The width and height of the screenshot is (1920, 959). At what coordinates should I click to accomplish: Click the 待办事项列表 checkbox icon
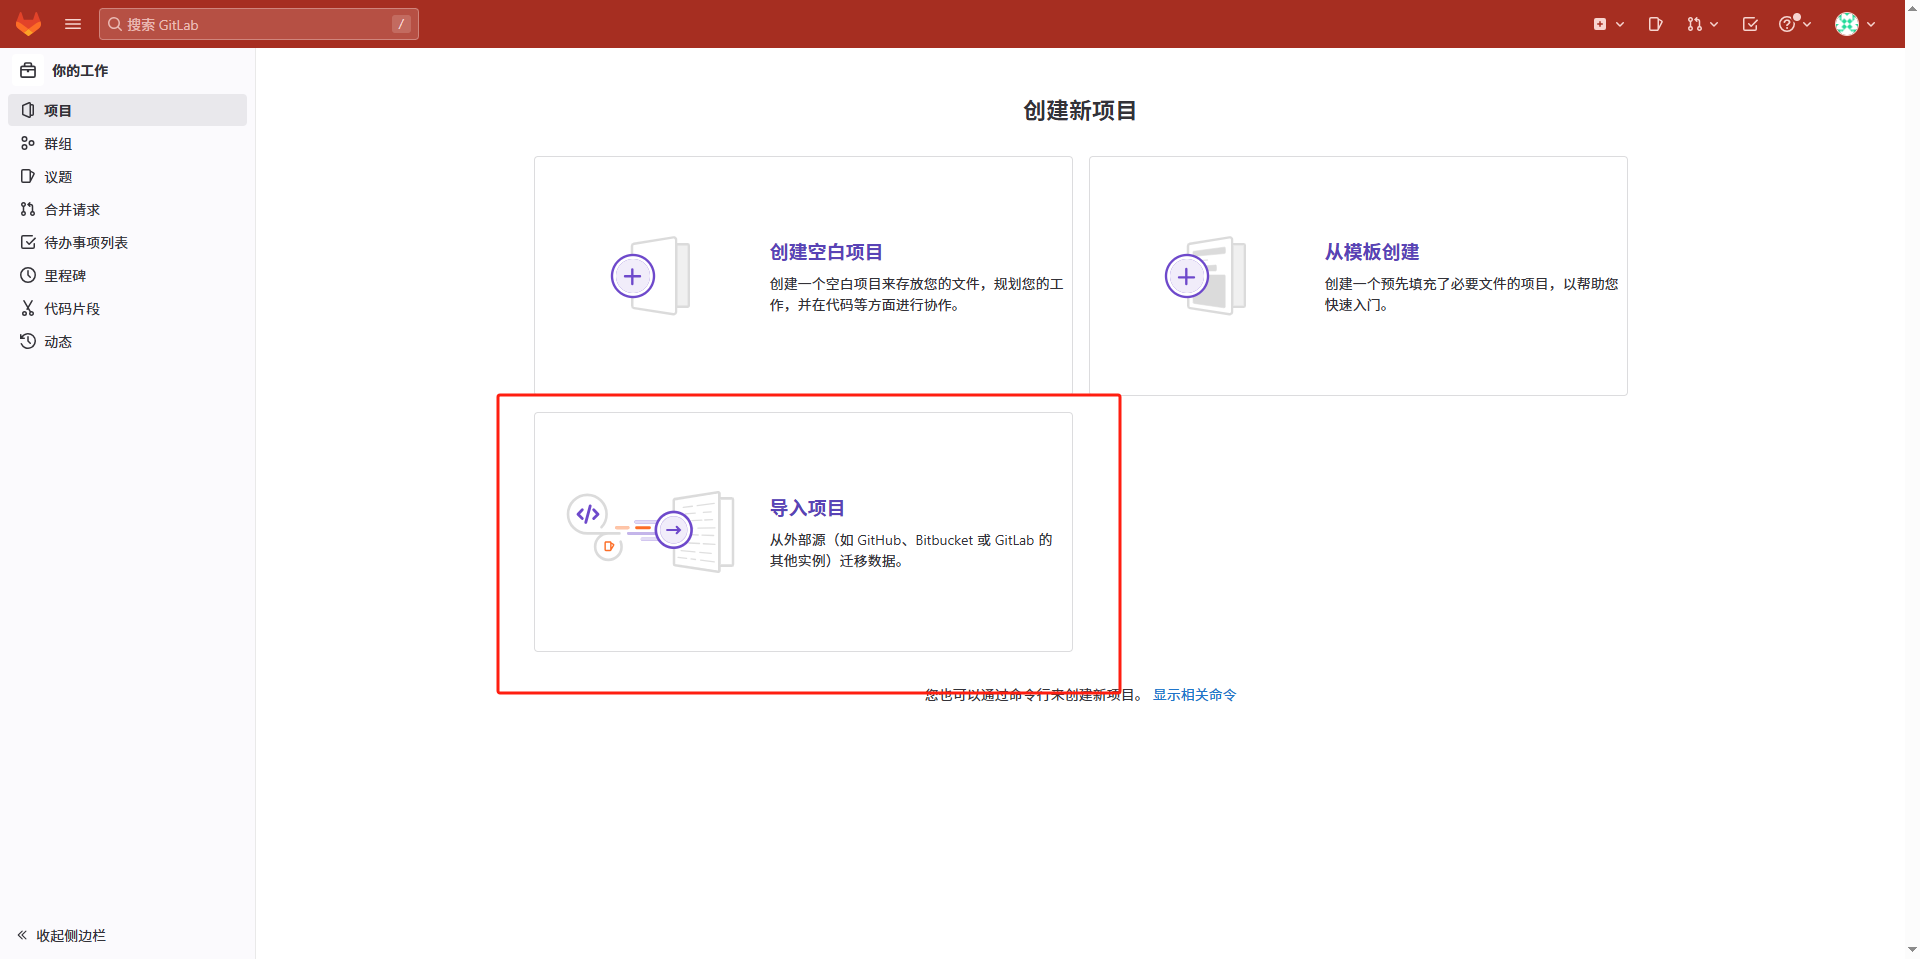click(x=28, y=242)
